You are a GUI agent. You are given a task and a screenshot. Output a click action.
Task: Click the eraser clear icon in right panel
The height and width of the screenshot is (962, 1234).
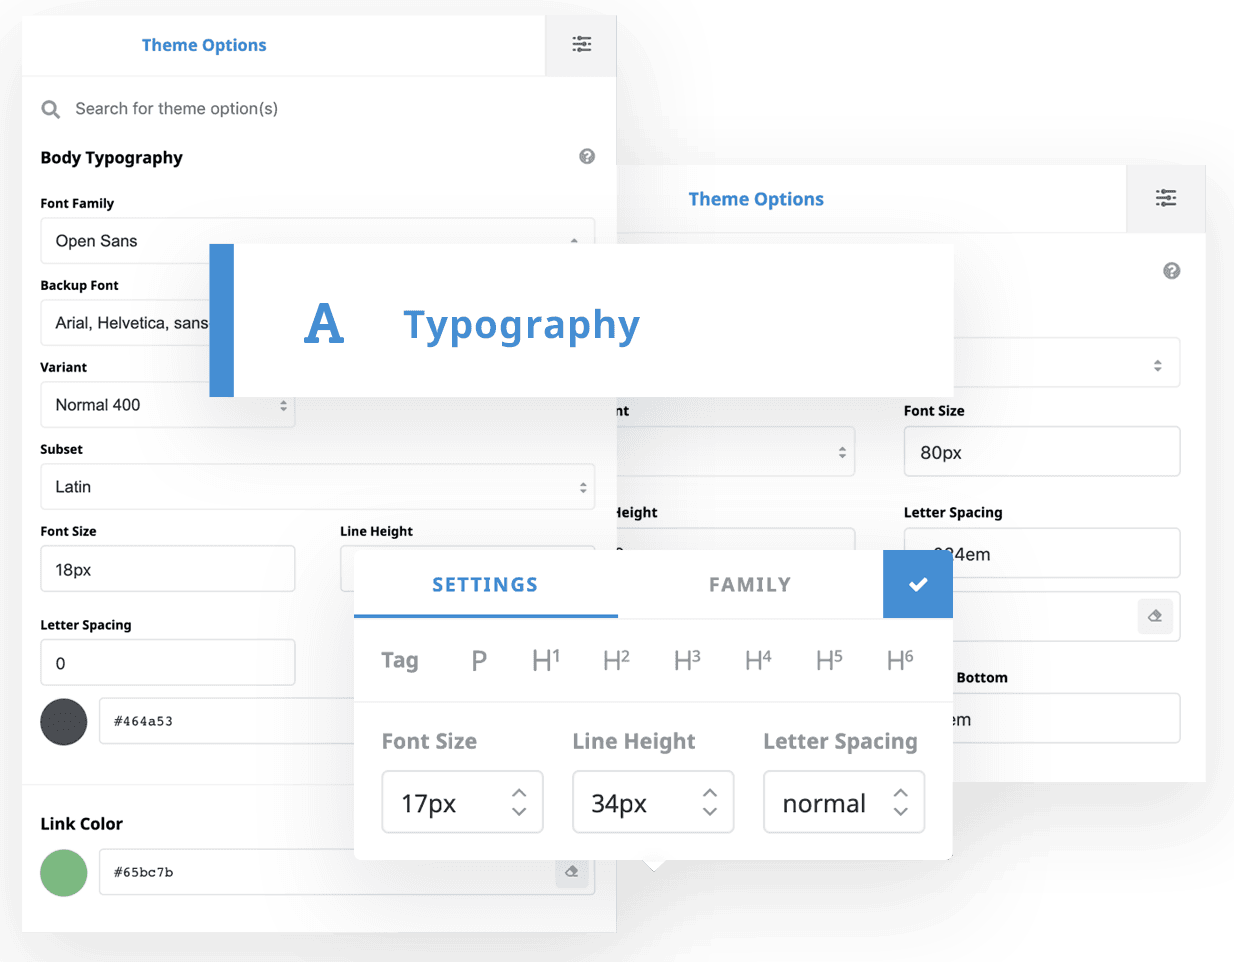[x=1155, y=616]
